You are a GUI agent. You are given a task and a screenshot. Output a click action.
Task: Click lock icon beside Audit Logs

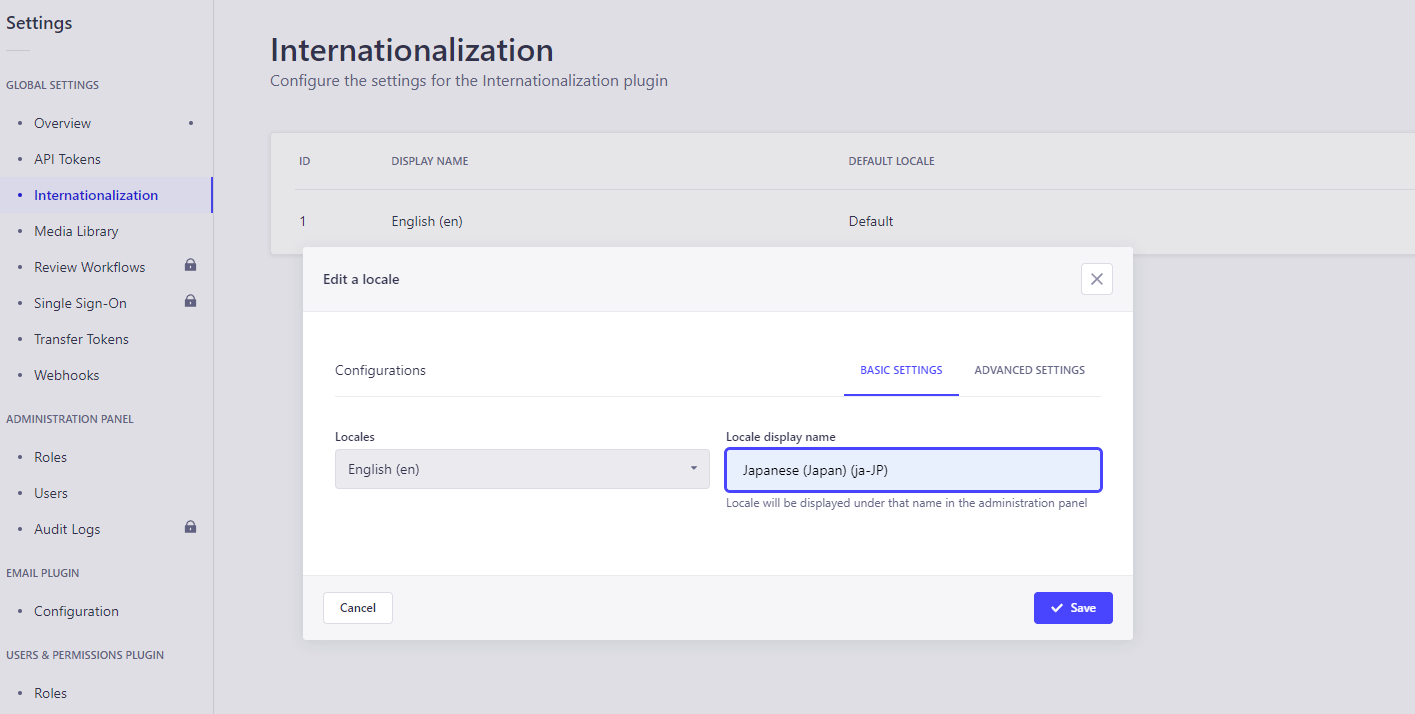click(190, 528)
